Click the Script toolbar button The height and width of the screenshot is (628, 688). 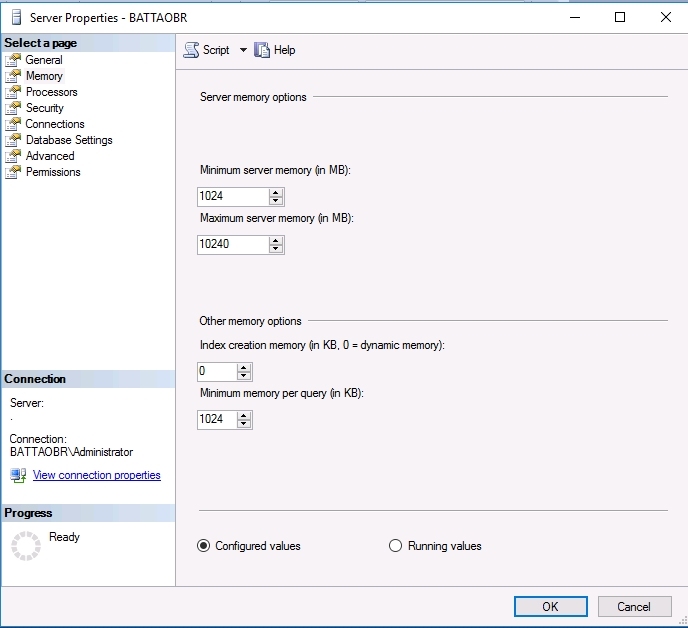pos(207,50)
